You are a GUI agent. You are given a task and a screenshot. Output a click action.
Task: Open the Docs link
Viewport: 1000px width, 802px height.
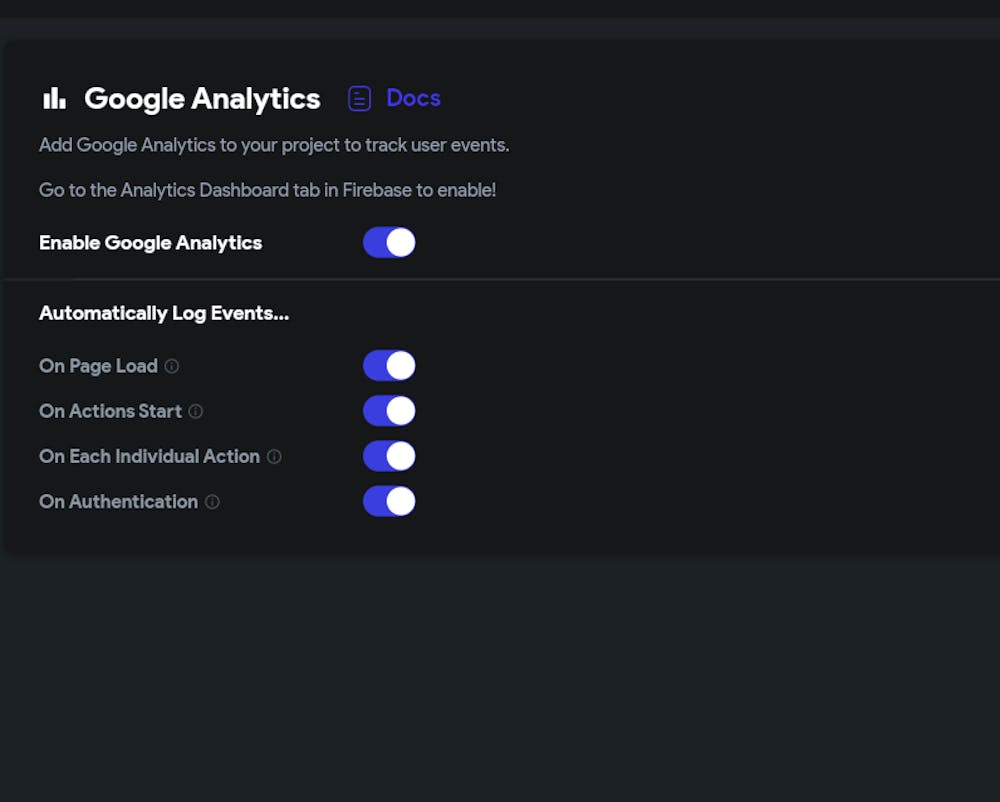click(x=413, y=98)
